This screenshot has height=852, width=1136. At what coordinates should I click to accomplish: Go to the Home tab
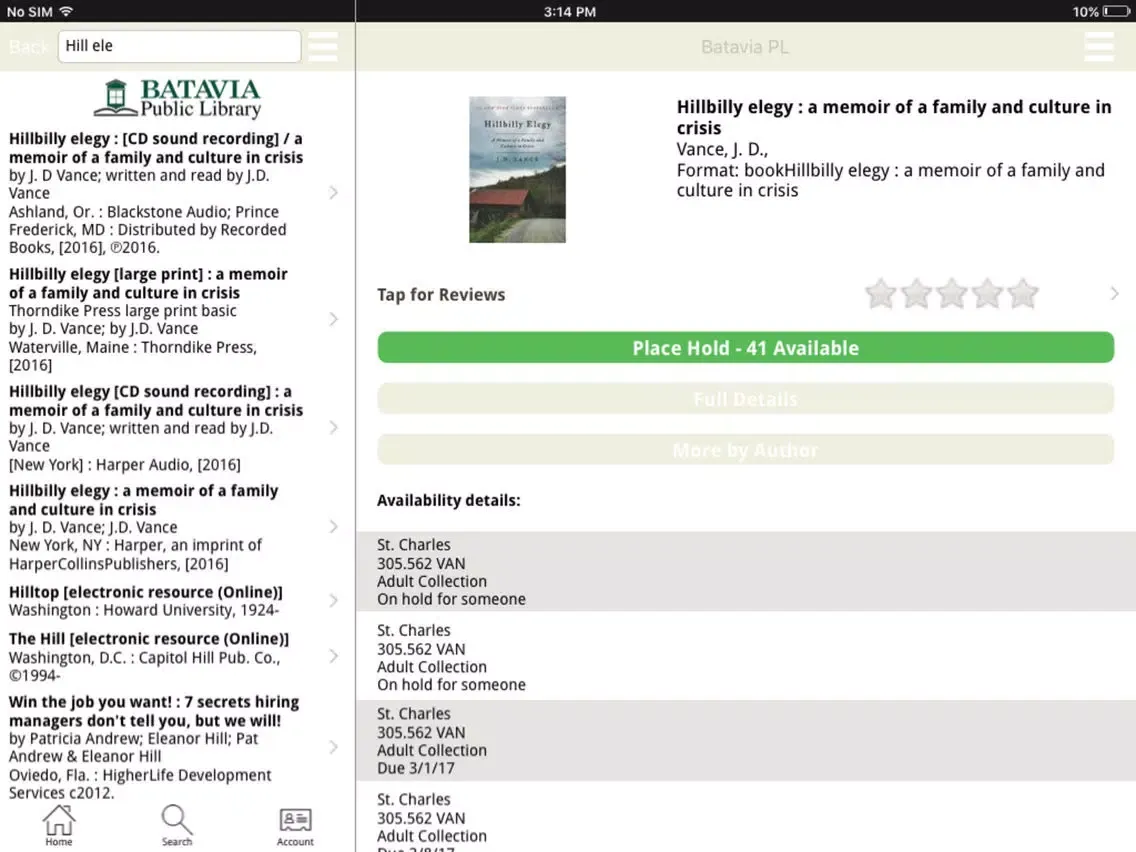tap(59, 824)
